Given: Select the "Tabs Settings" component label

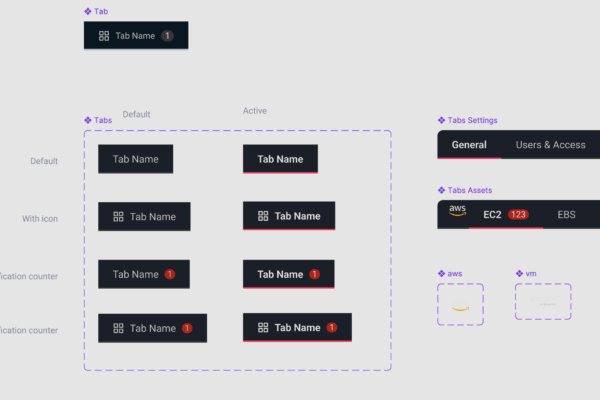Looking at the screenshot, I should (472, 121).
